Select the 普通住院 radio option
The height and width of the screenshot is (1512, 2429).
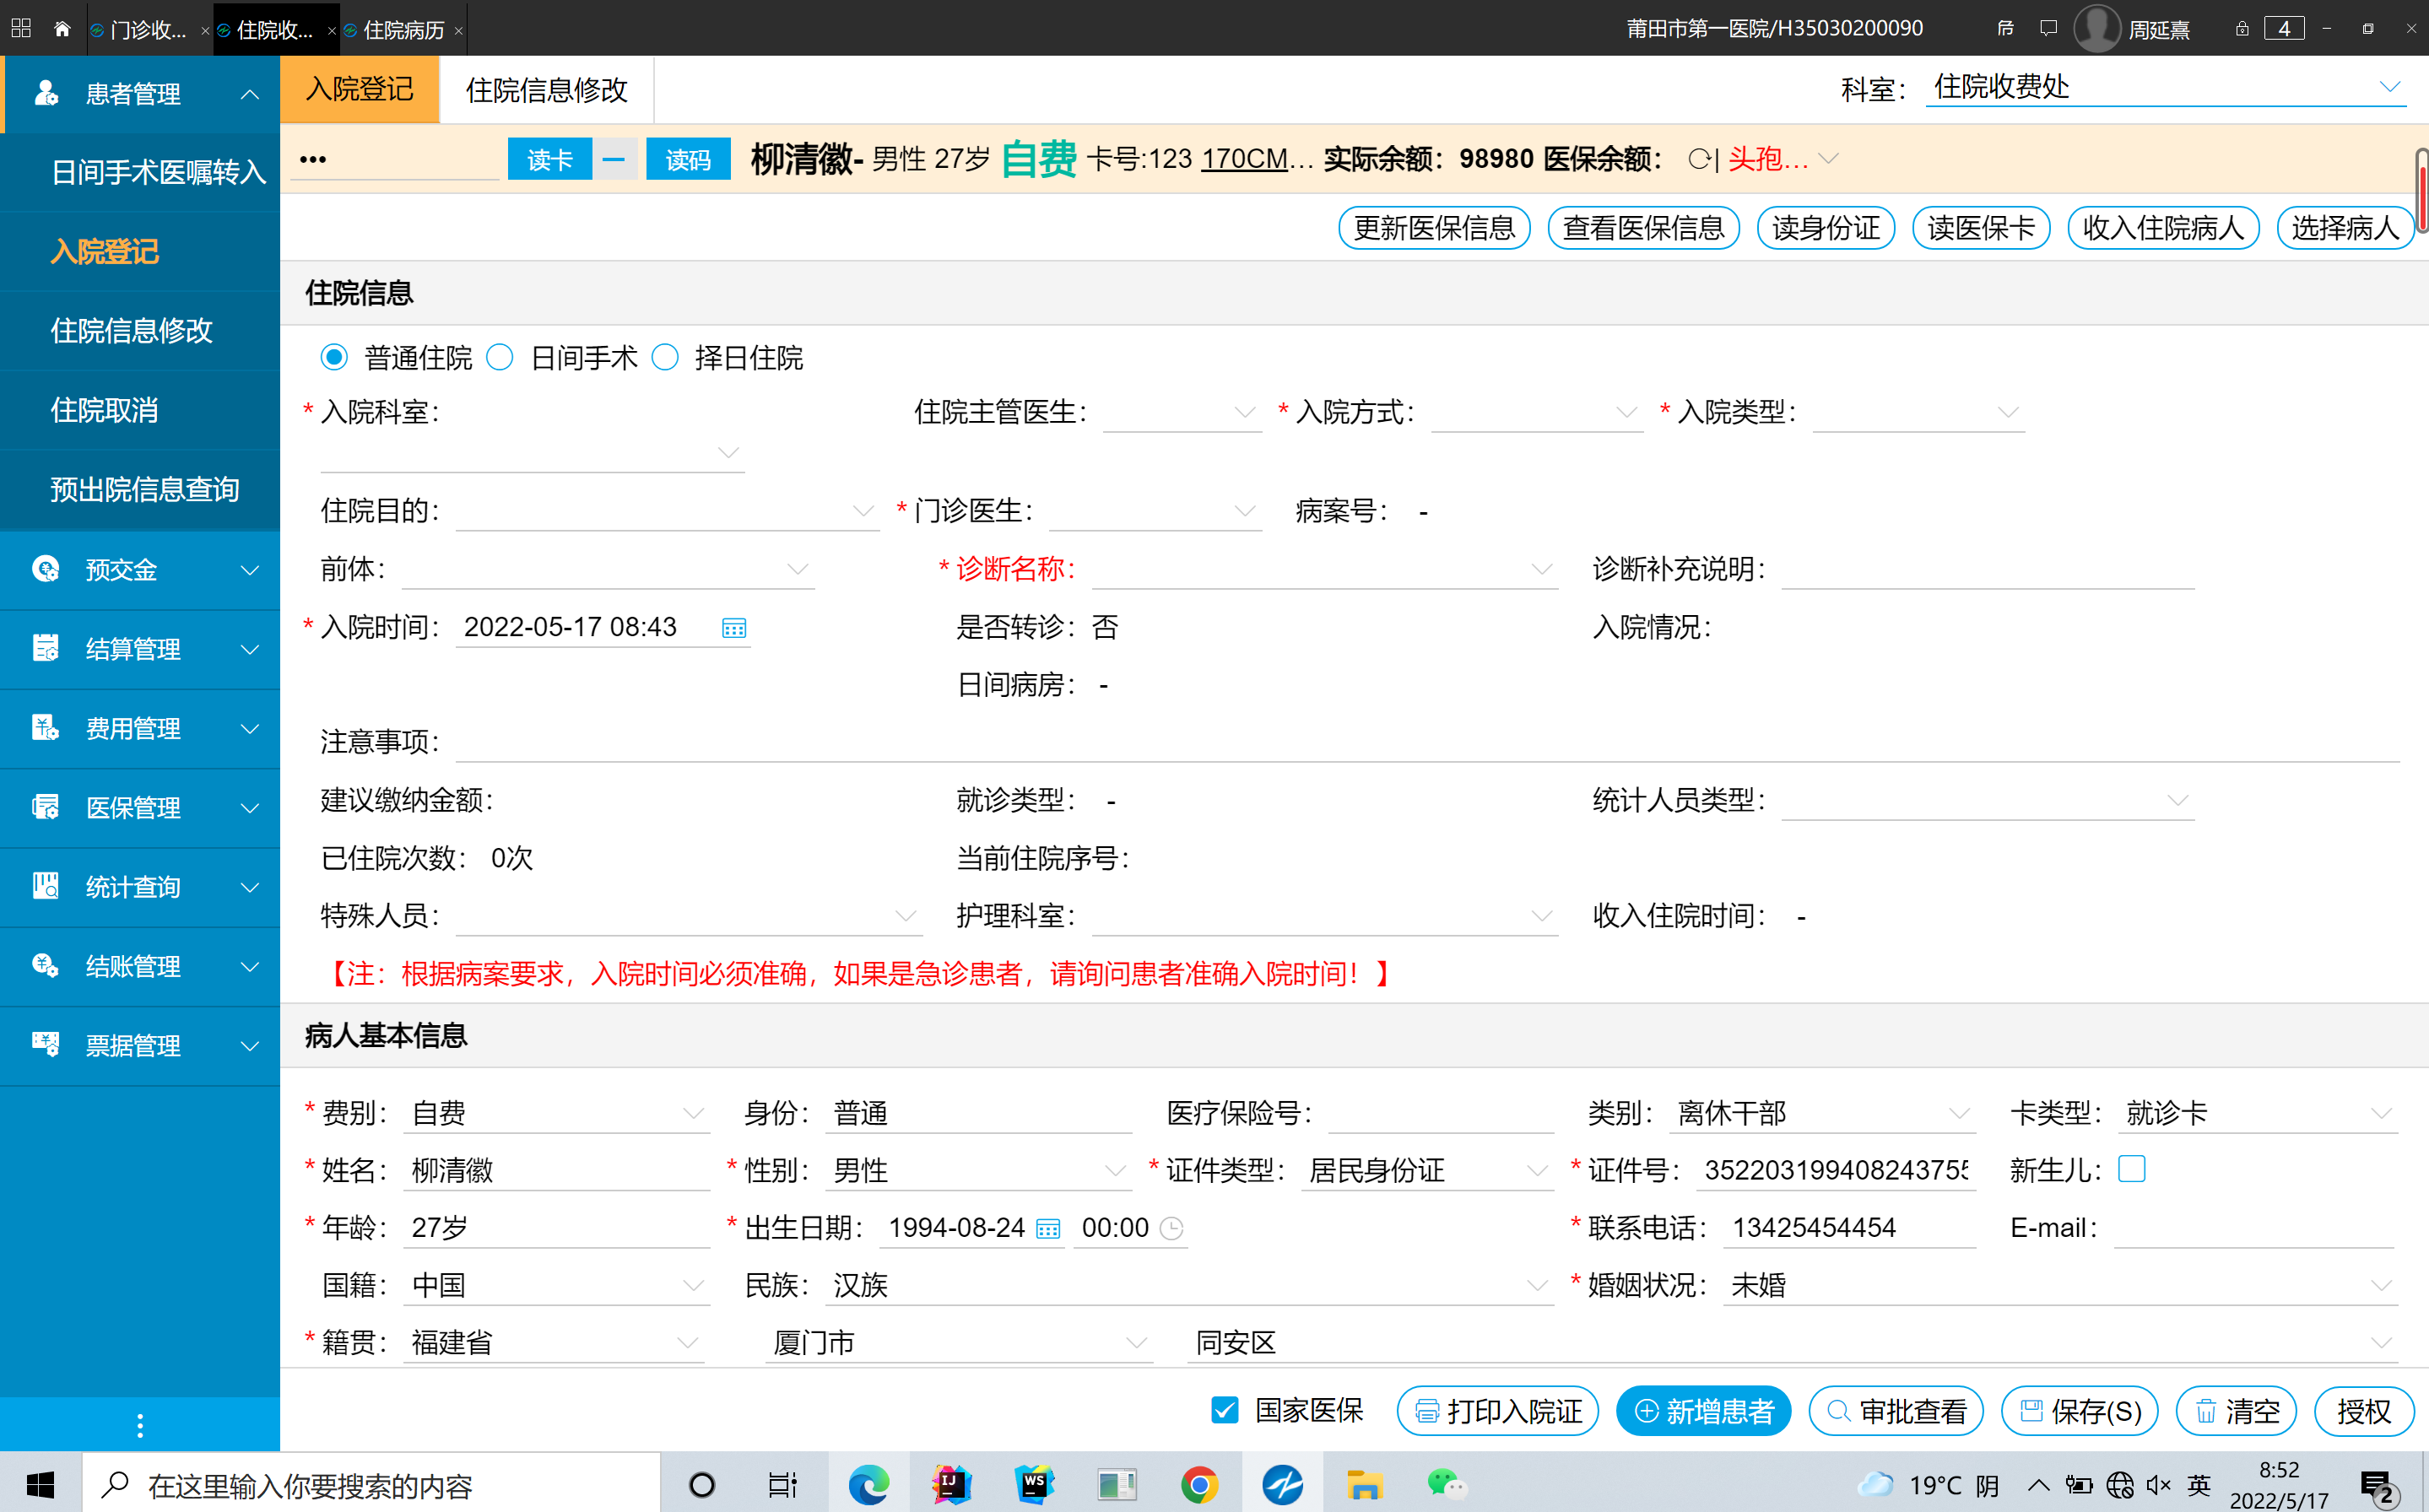click(x=334, y=357)
